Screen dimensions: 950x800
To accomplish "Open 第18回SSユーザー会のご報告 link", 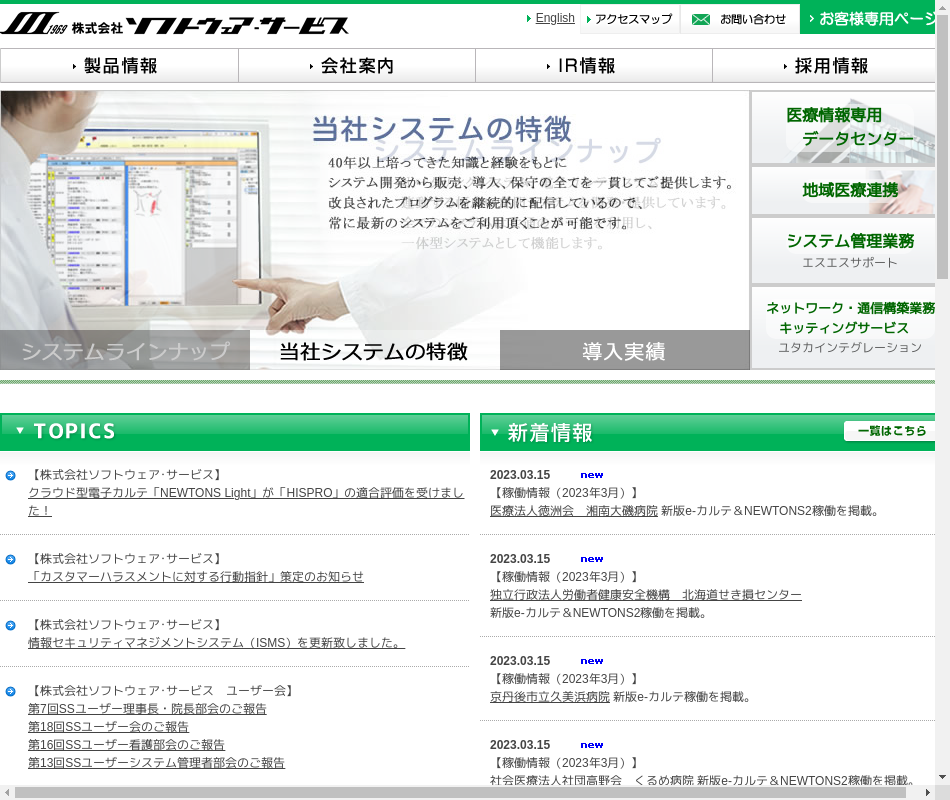I will click(108, 727).
